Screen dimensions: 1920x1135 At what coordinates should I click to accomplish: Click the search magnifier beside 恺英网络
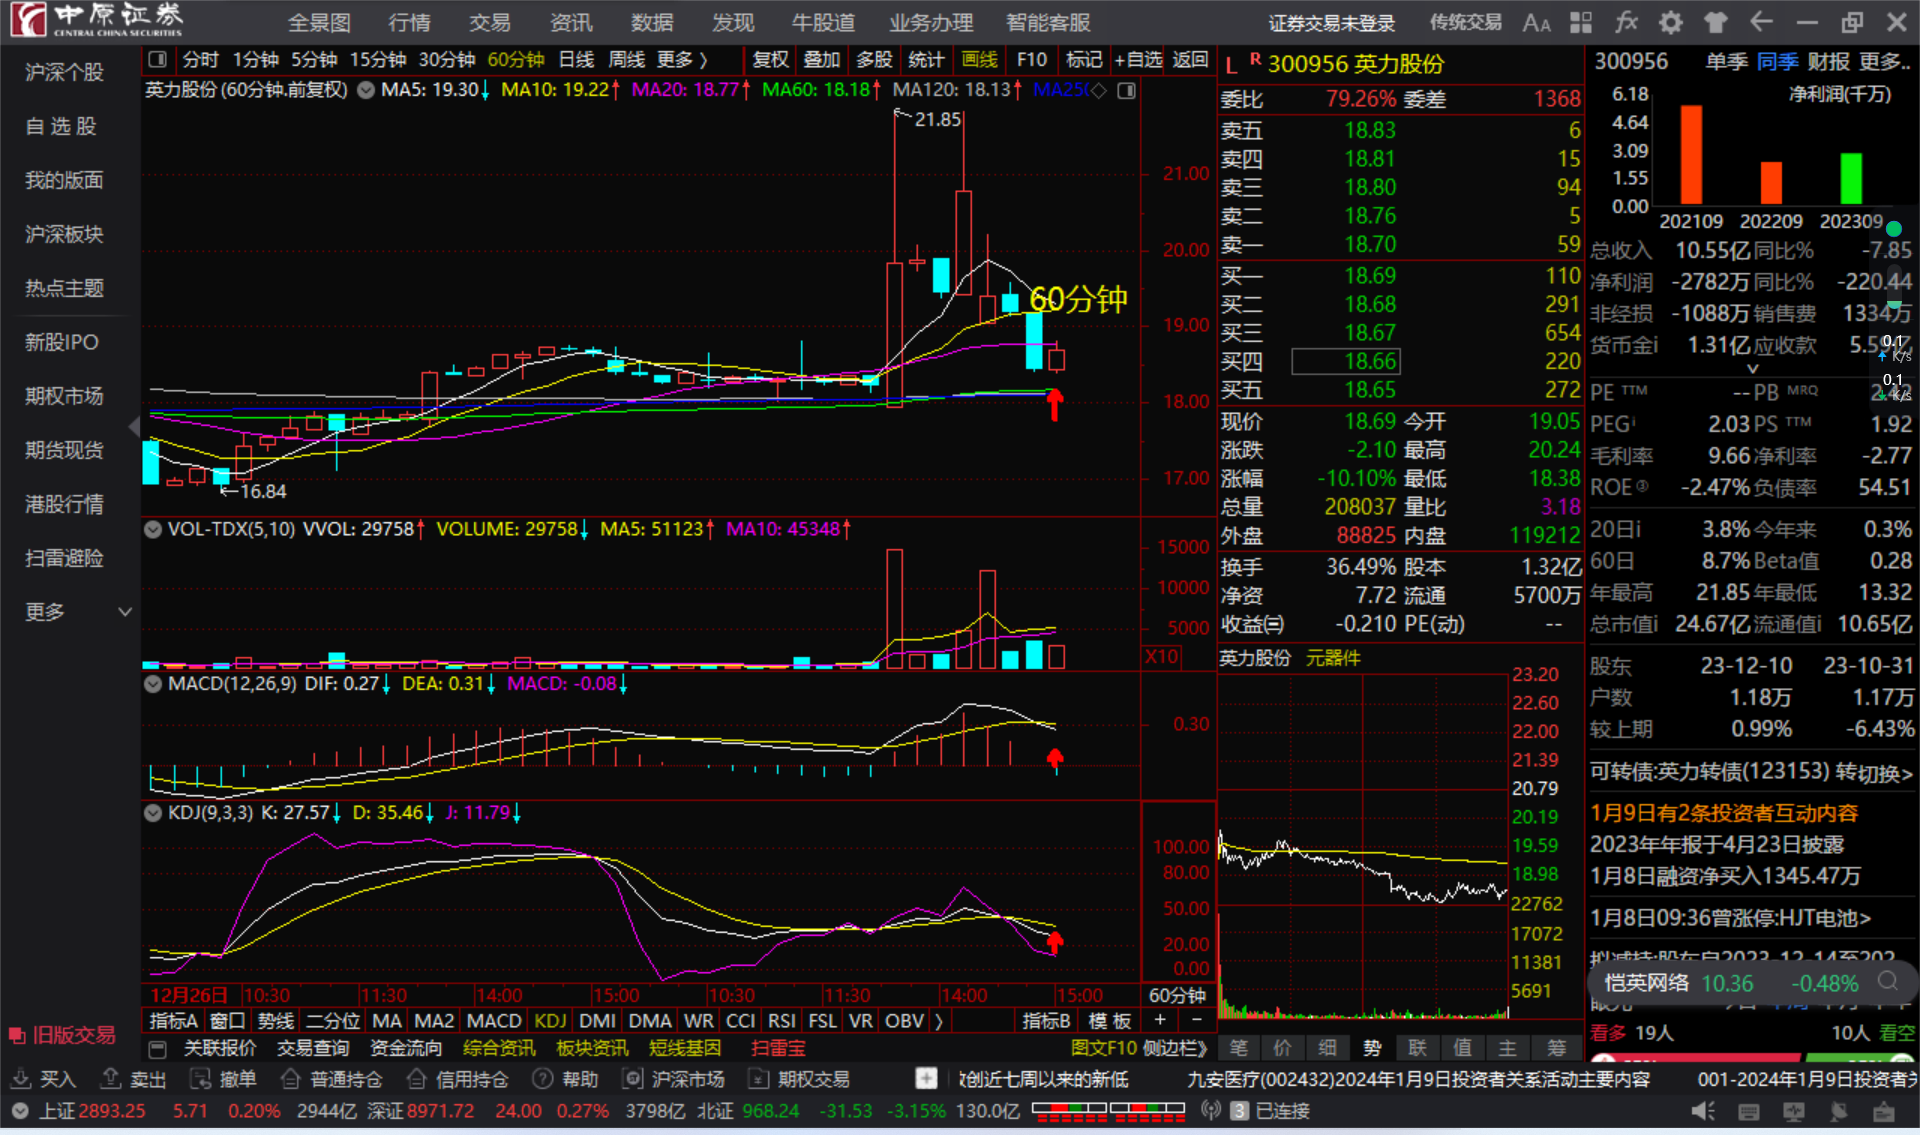pos(1888,982)
